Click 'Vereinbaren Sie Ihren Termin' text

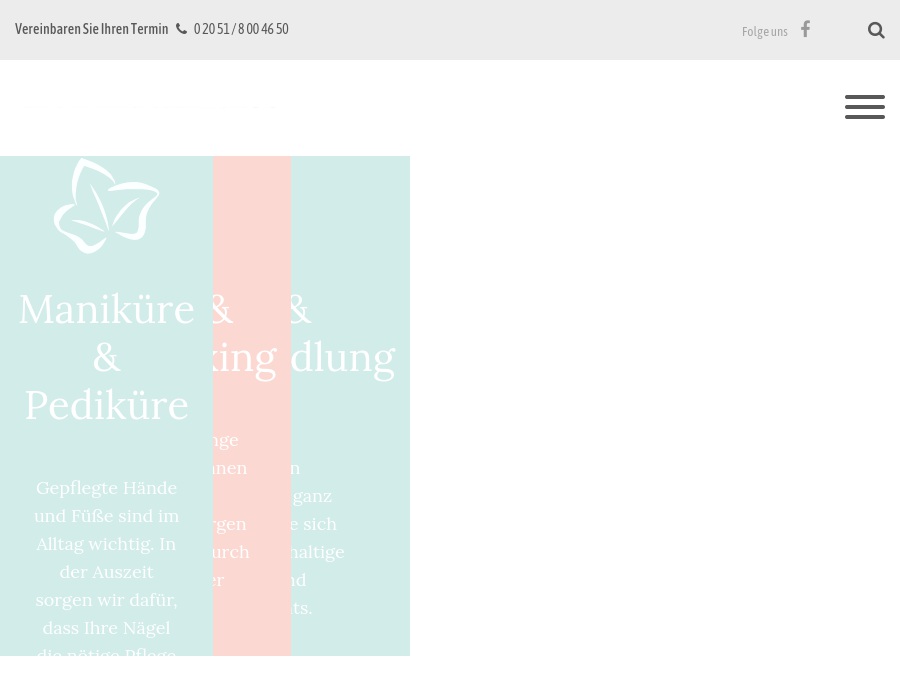(91, 29)
